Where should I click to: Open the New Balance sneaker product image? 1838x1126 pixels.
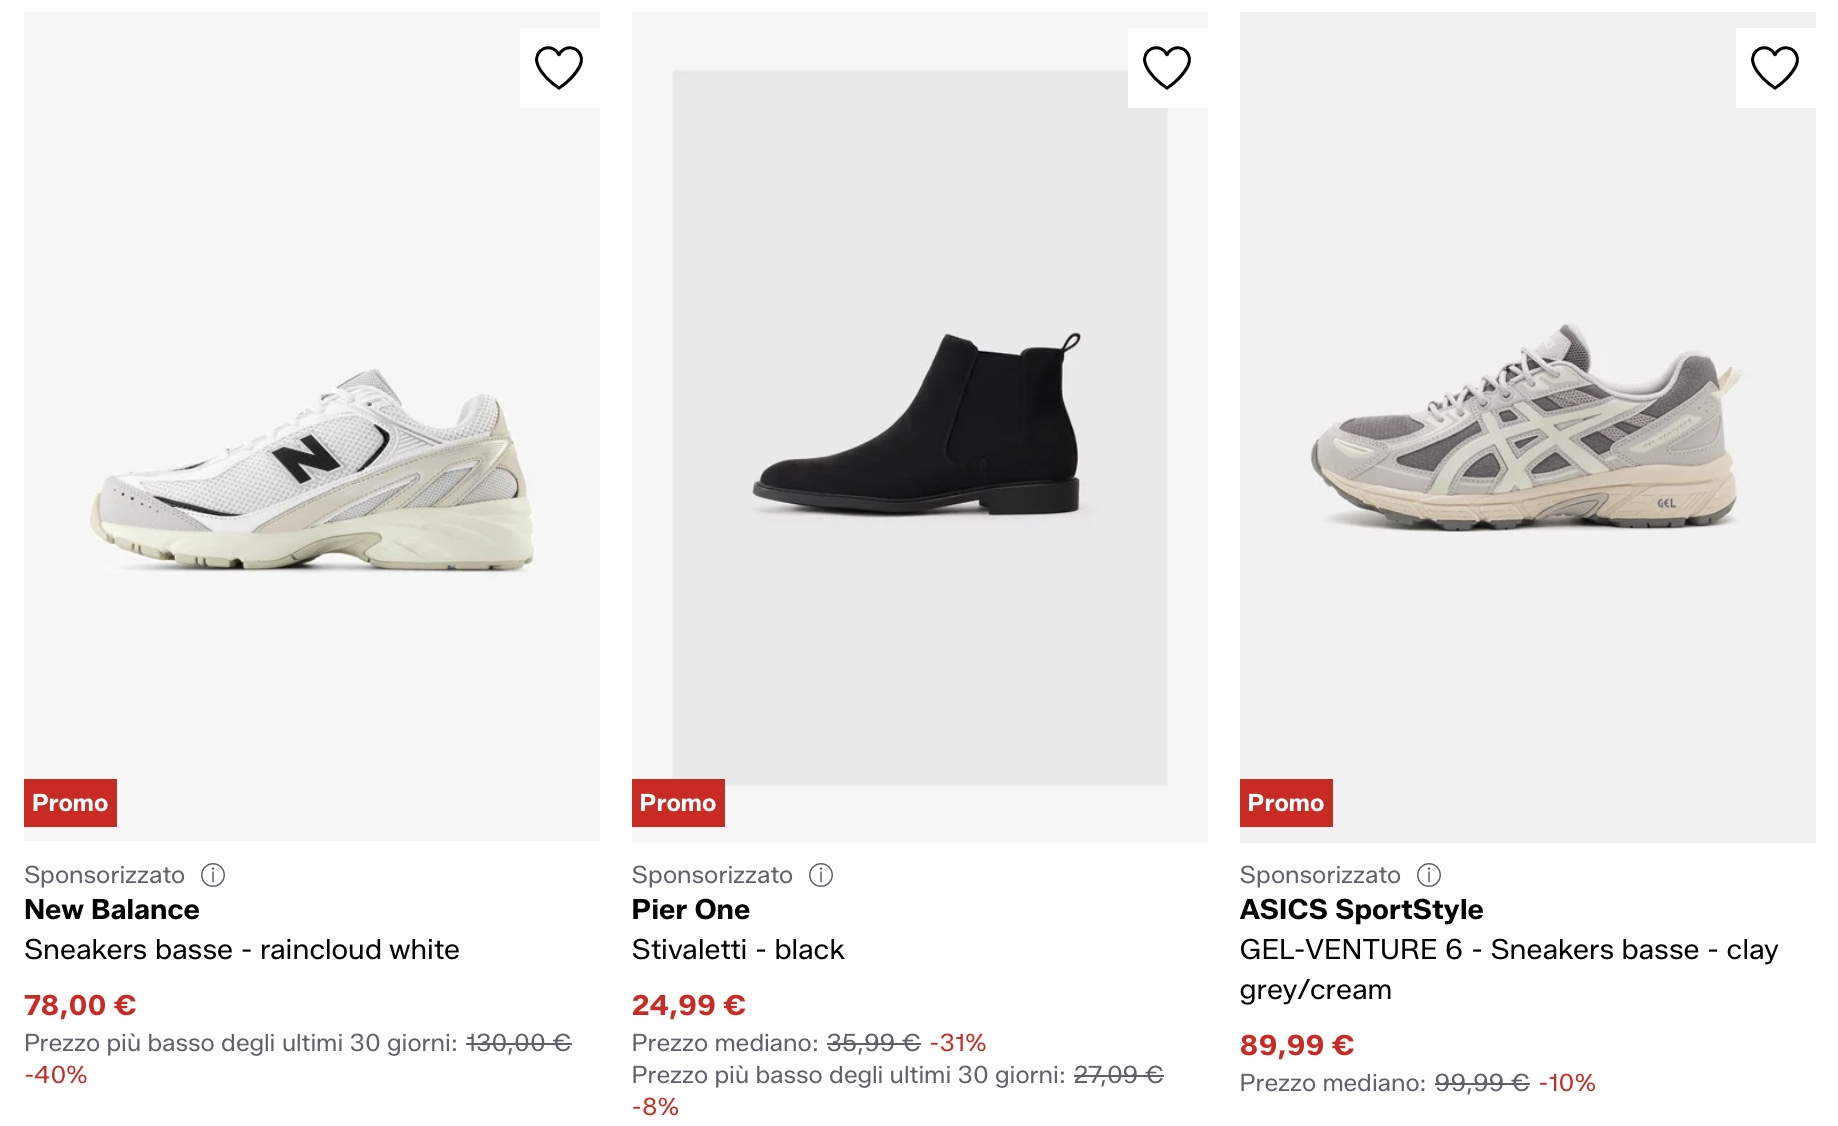pyautogui.click(x=312, y=470)
